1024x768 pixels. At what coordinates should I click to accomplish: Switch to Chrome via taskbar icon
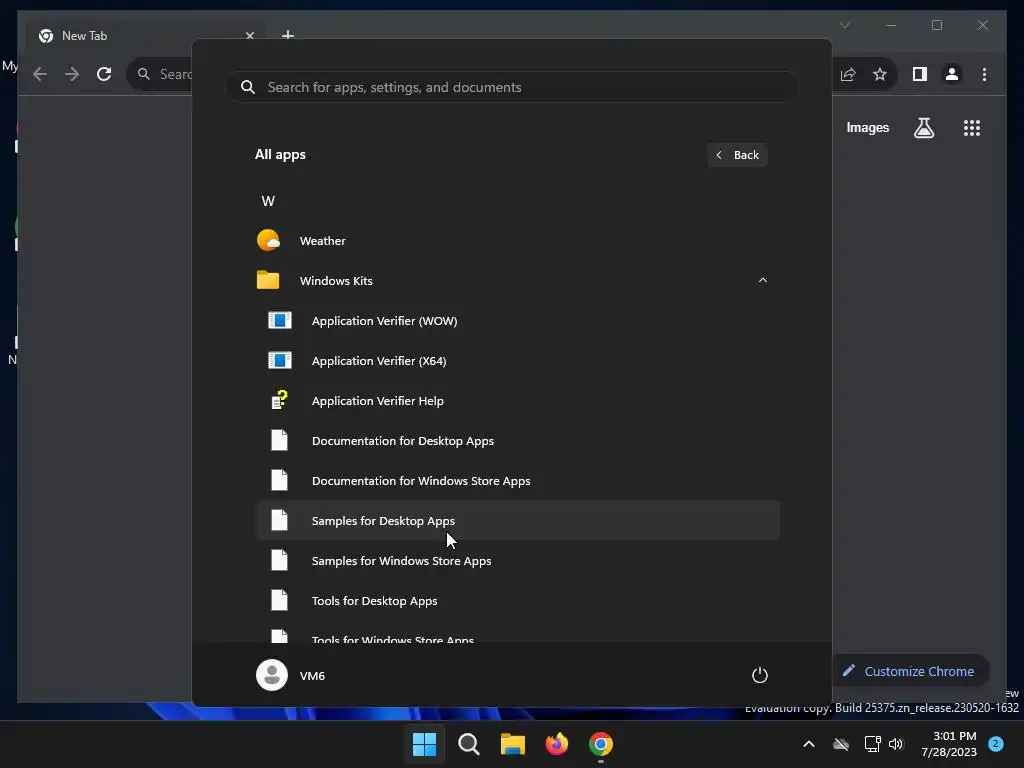601,744
